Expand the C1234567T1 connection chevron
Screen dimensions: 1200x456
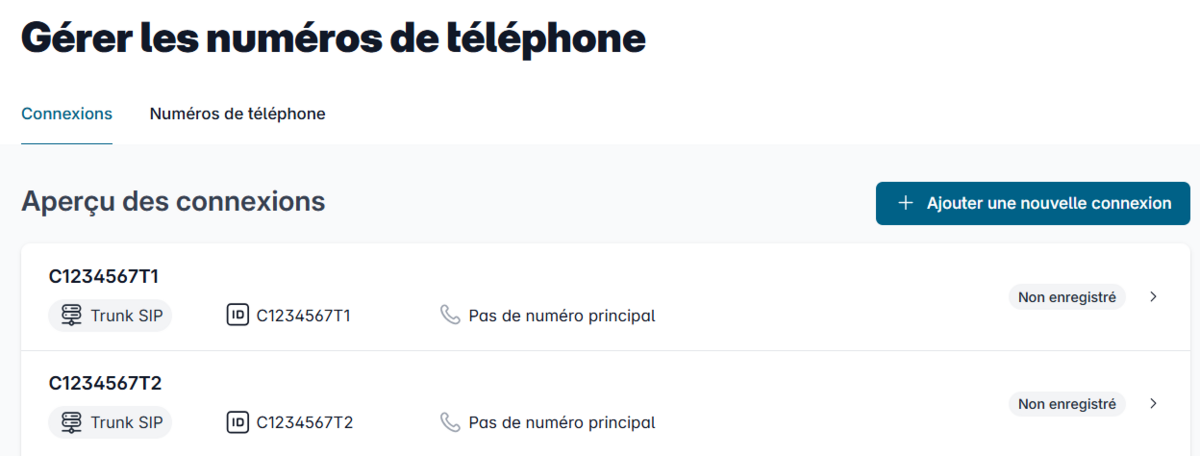click(1153, 297)
